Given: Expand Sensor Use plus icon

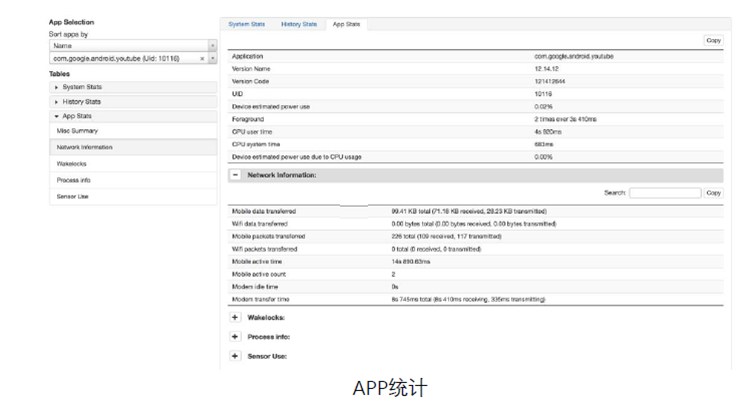Looking at the screenshot, I should [x=235, y=356].
